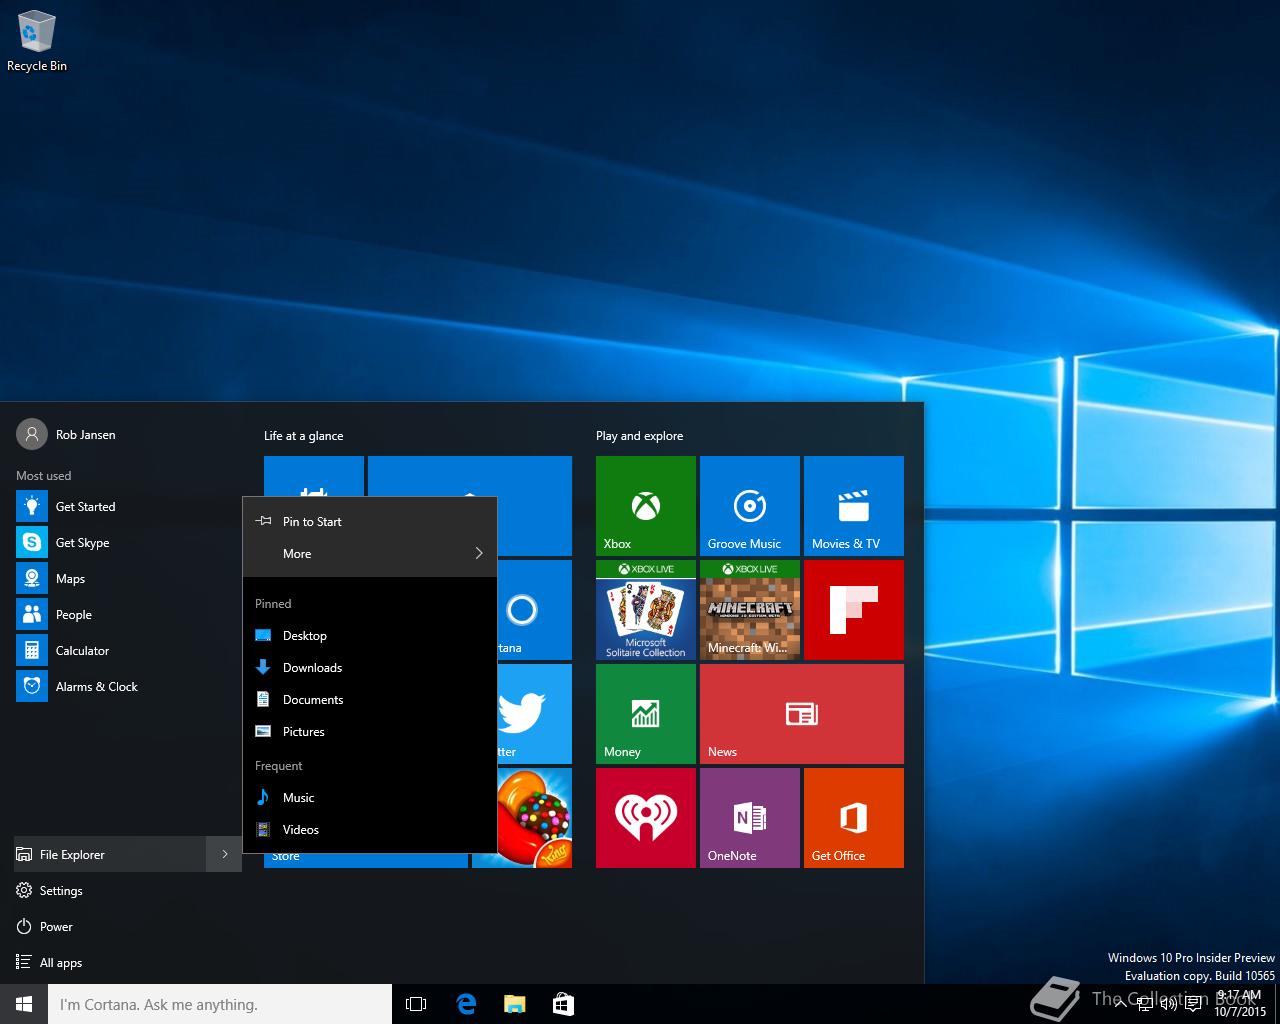The height and width of the screenshot is (1024, 1280).
Task: Open the Flipboard tile
Action: click(854, 610)
